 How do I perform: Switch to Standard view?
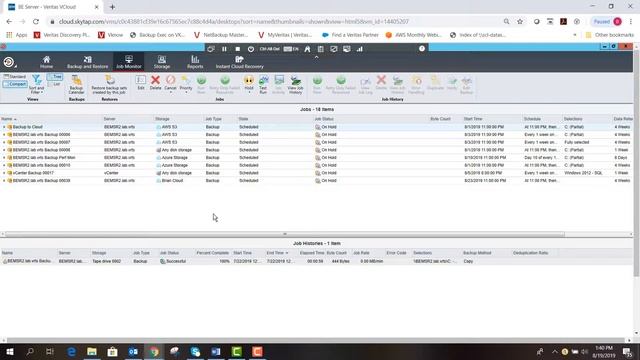tap(15, 77)
